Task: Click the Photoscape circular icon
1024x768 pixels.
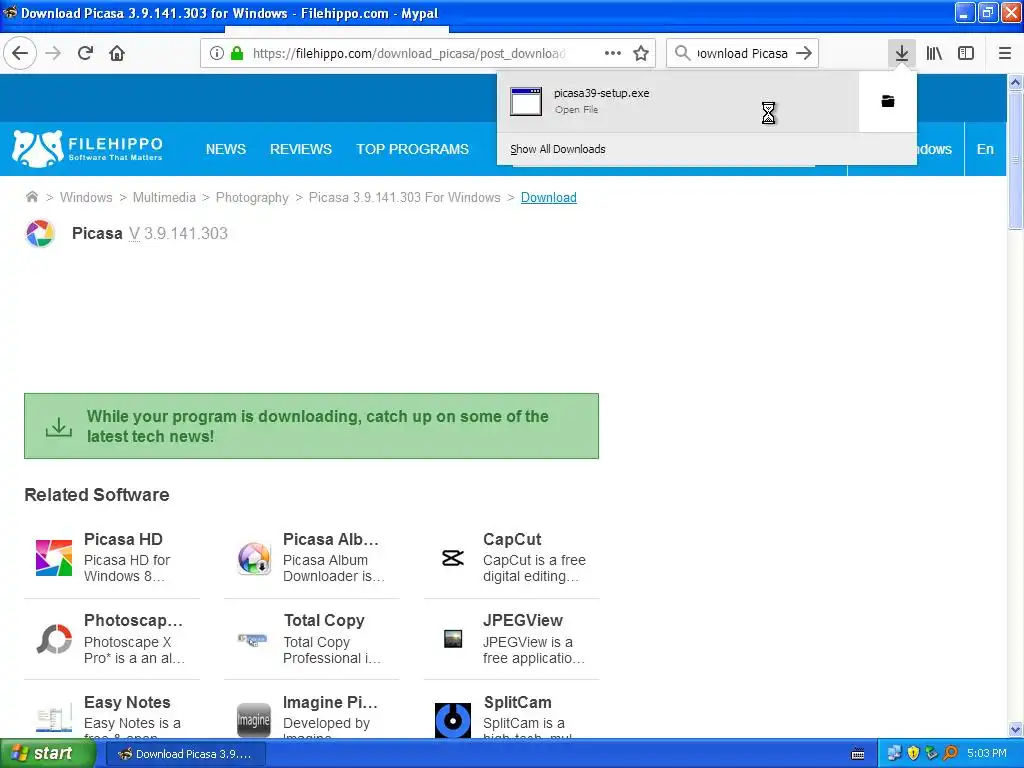Action: (x=54, y=639)
